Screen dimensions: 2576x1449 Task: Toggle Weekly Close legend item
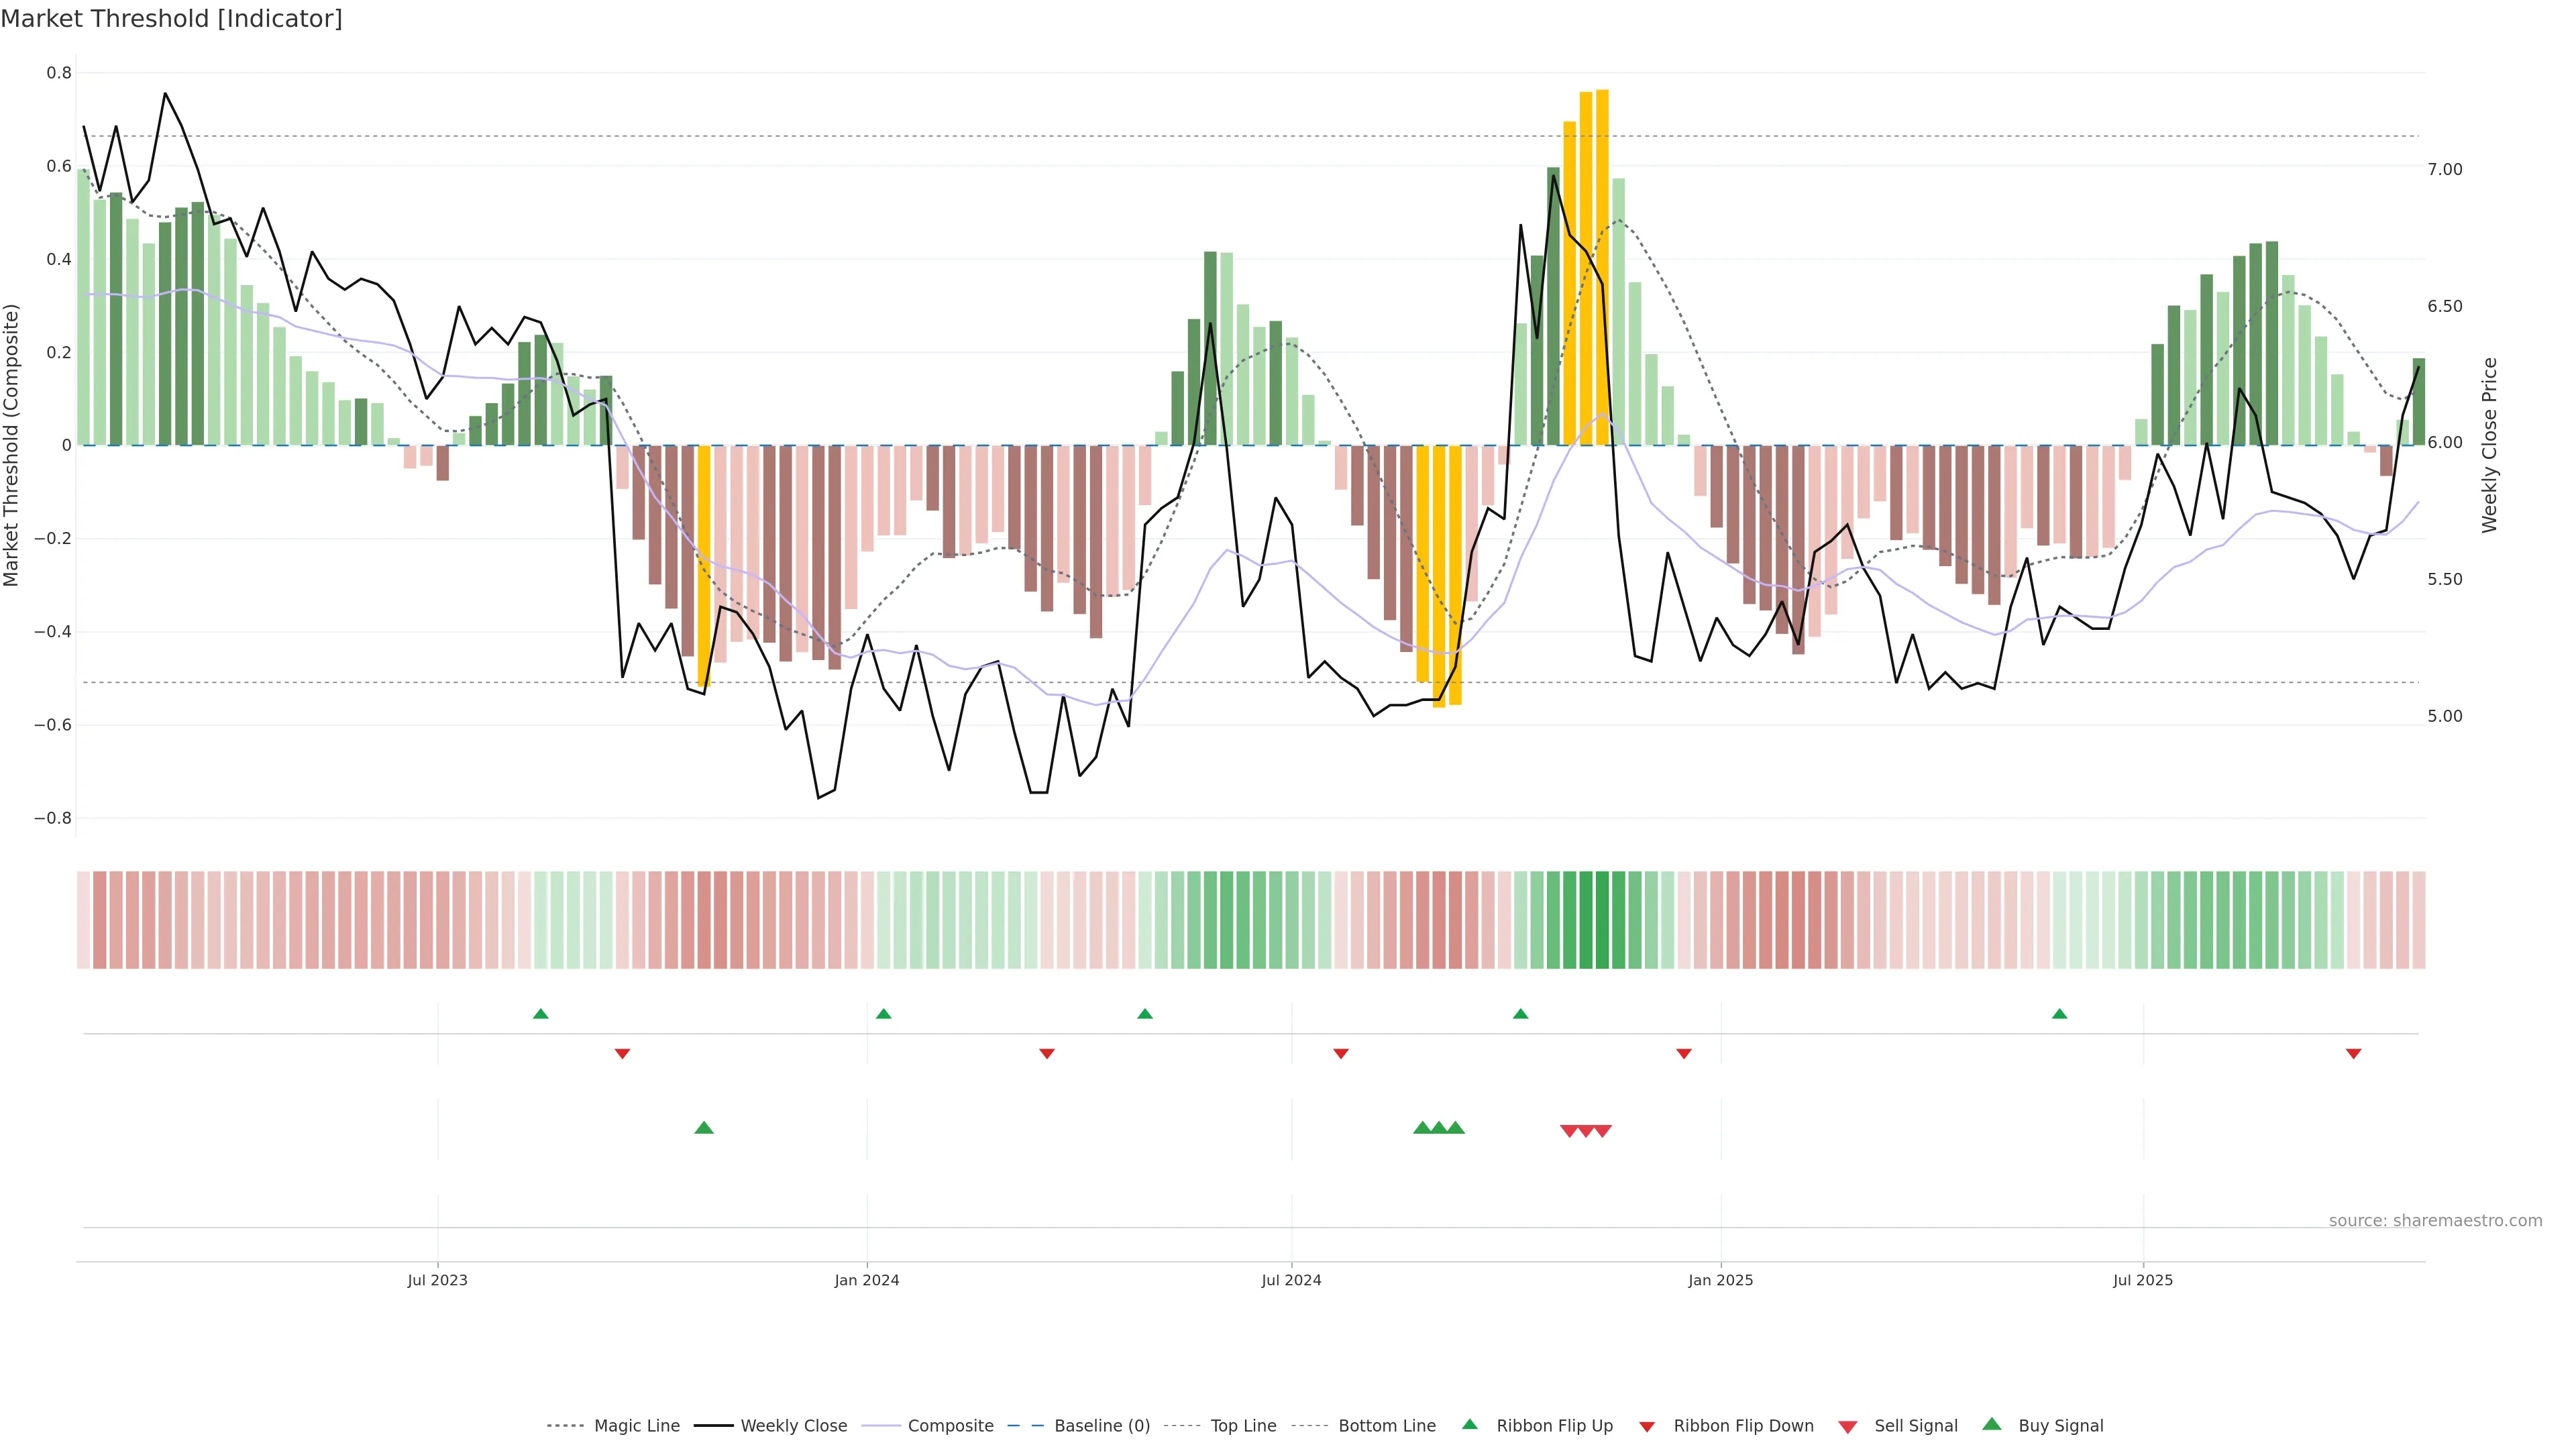pyautogui.click(x=793, y=1425)
